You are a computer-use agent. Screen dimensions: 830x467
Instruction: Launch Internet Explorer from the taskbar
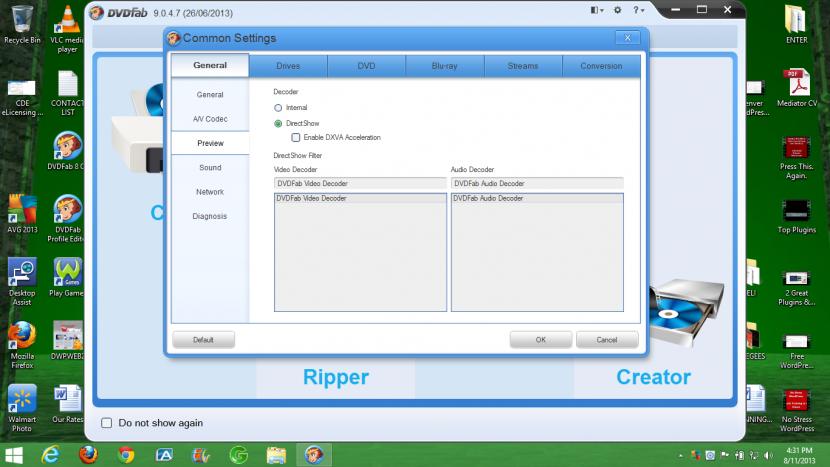click(x=50, y=455)
